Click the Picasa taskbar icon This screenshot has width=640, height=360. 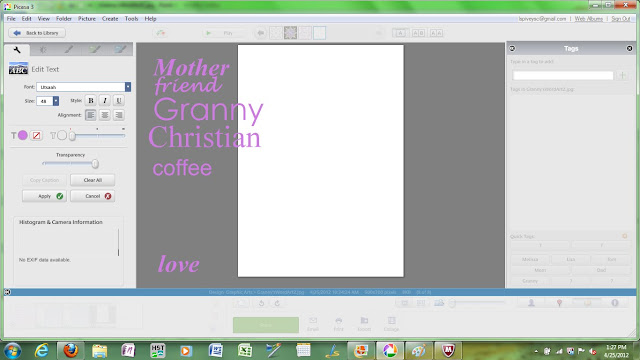pos(390,351)
